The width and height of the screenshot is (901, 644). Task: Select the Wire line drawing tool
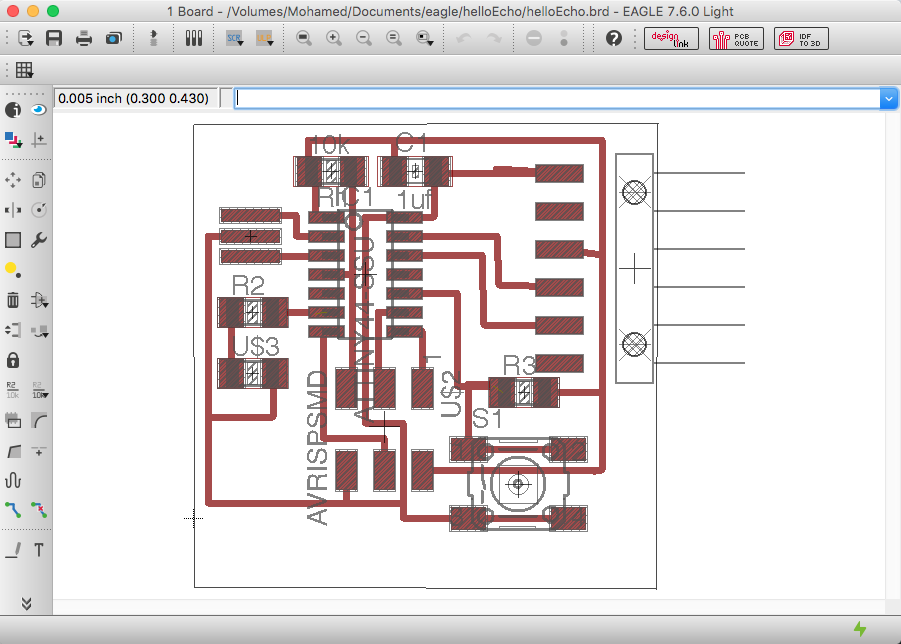click(x=13, y=550)
